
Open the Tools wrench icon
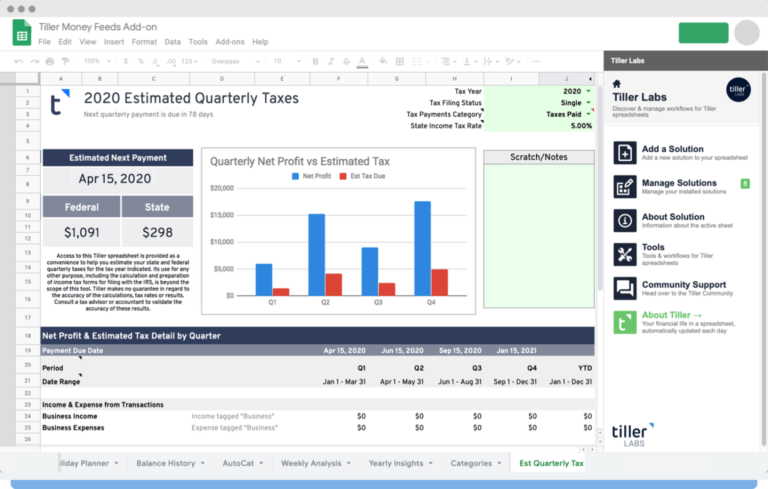(625, 254)
